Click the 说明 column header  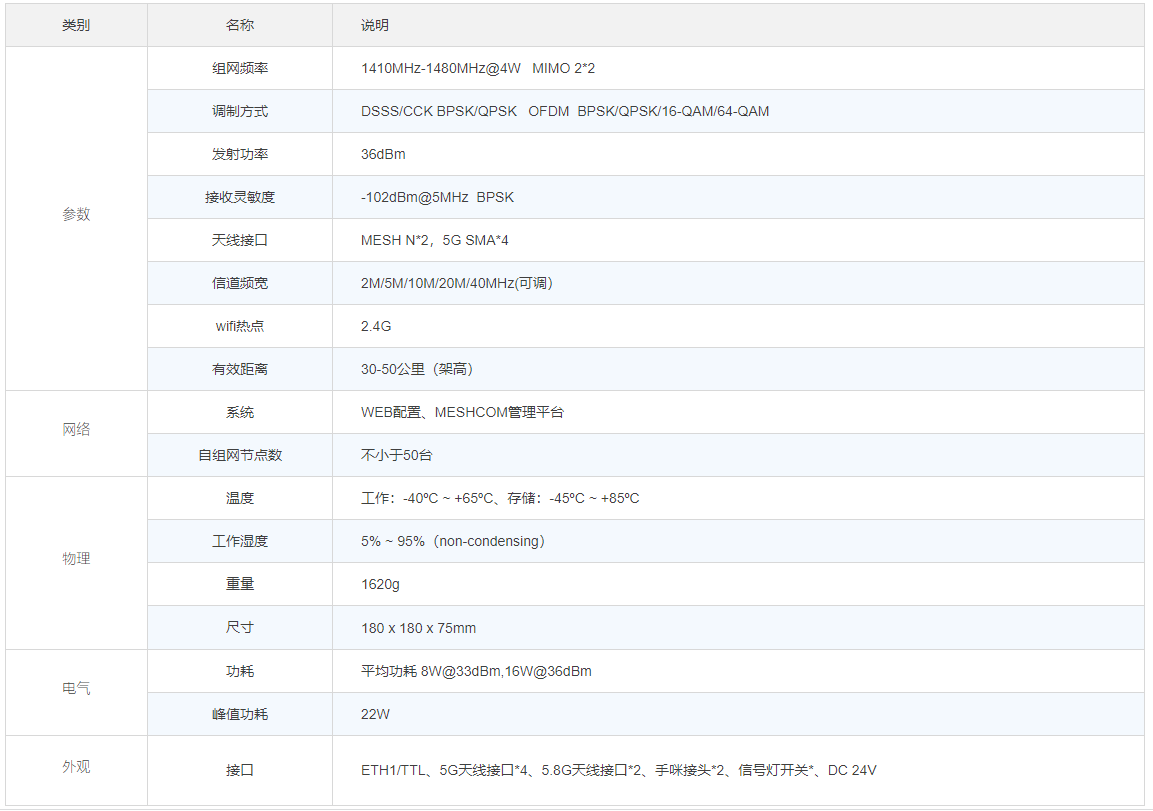pyautogui.click(x=375, y=25)
